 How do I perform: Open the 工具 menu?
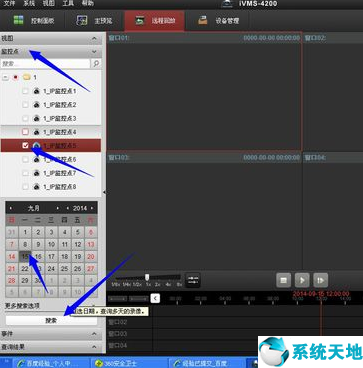(x=68, y=4)
